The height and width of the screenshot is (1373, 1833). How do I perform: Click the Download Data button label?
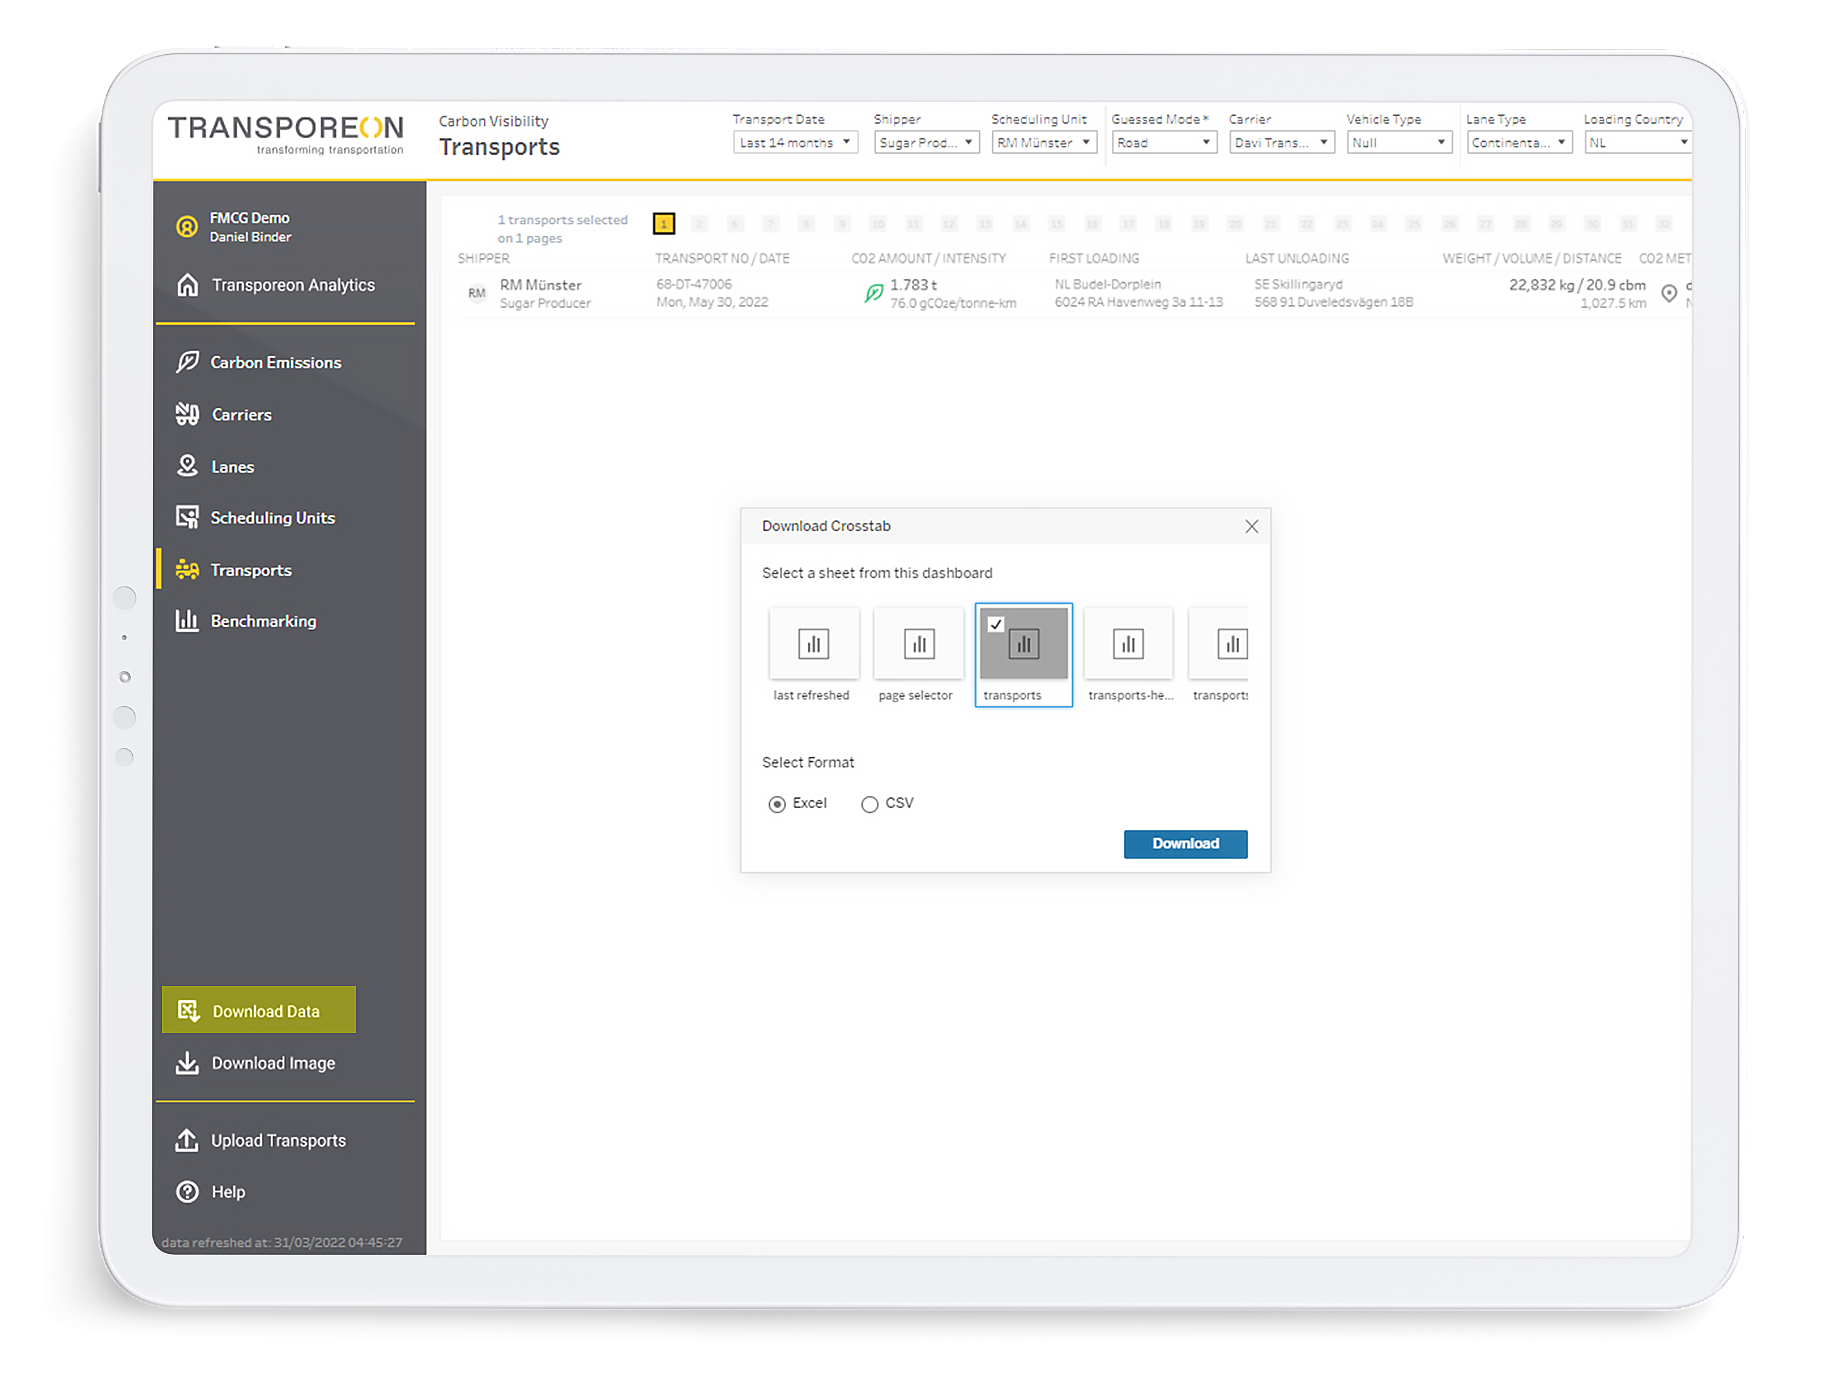pos(266,1011)
